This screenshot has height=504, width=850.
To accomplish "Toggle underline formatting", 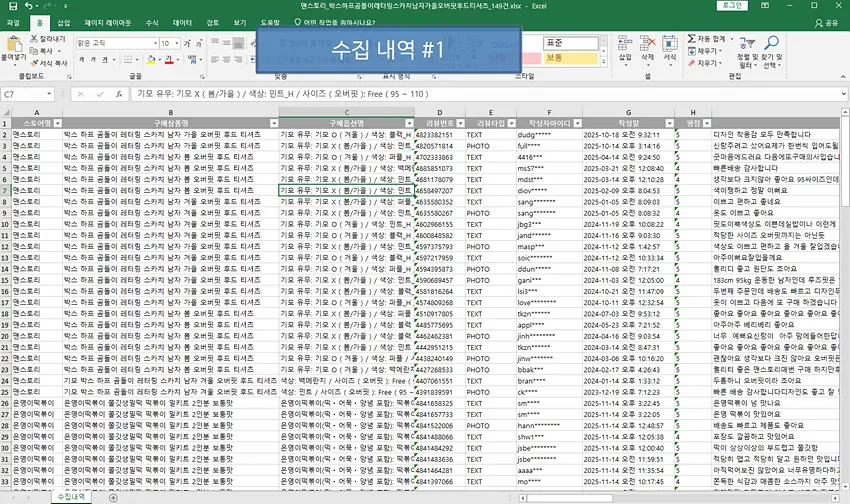I will pyautogui.click(x=105, y=59).
